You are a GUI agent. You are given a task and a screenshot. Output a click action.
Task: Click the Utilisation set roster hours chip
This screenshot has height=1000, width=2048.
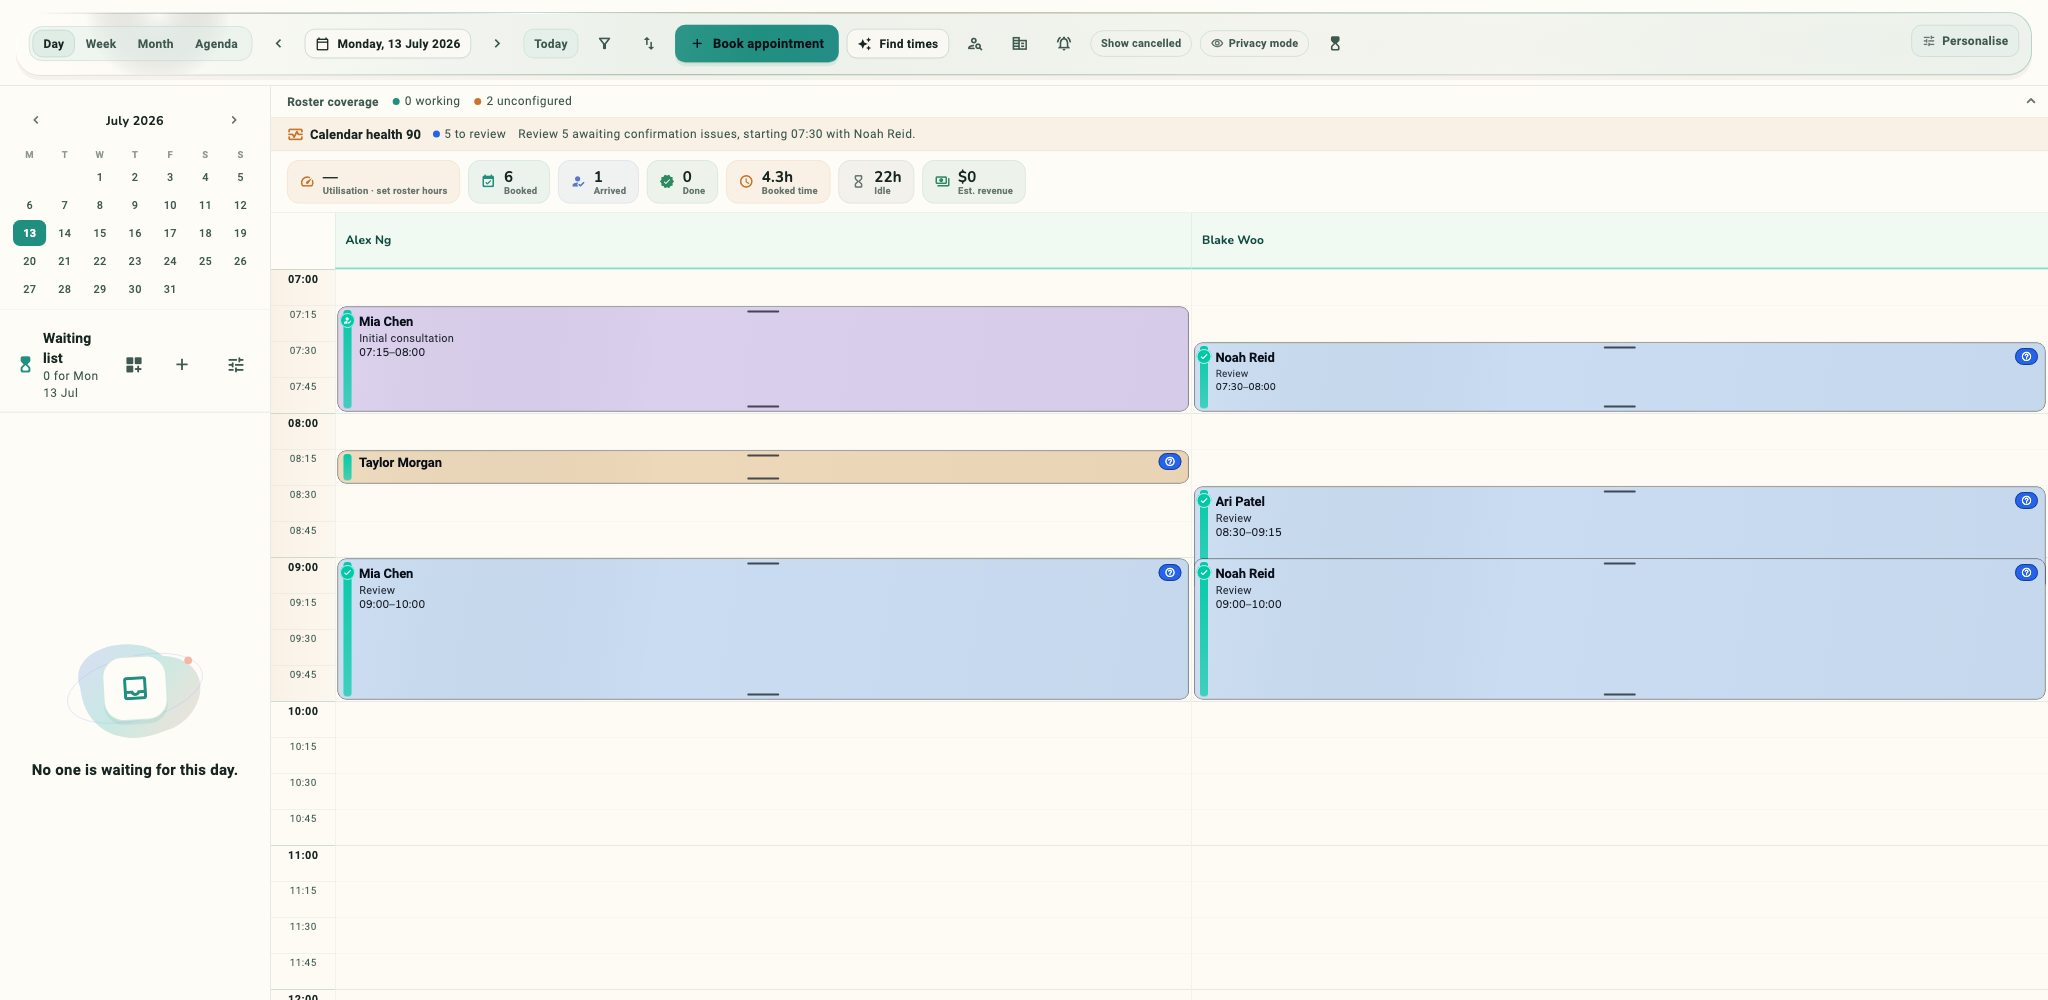374,182
